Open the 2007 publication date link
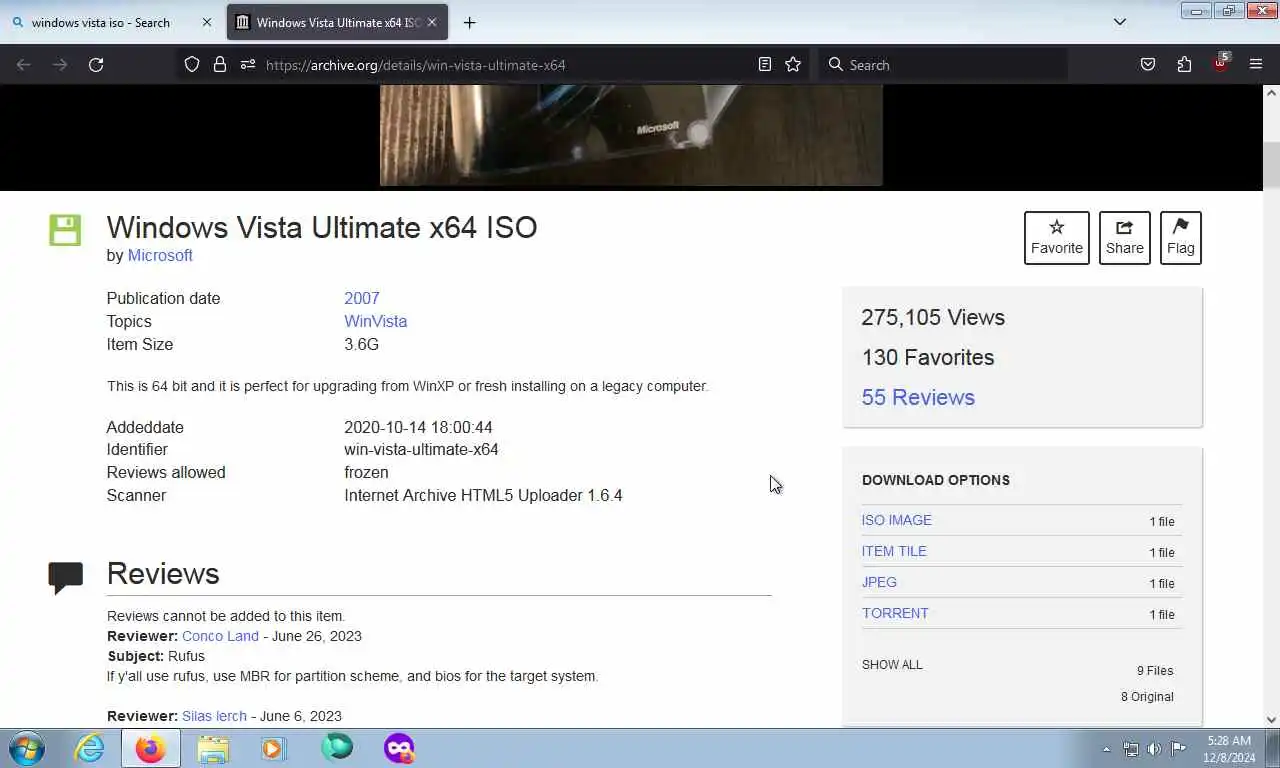The image size is (1280, 768). click(x=362, y=298)
